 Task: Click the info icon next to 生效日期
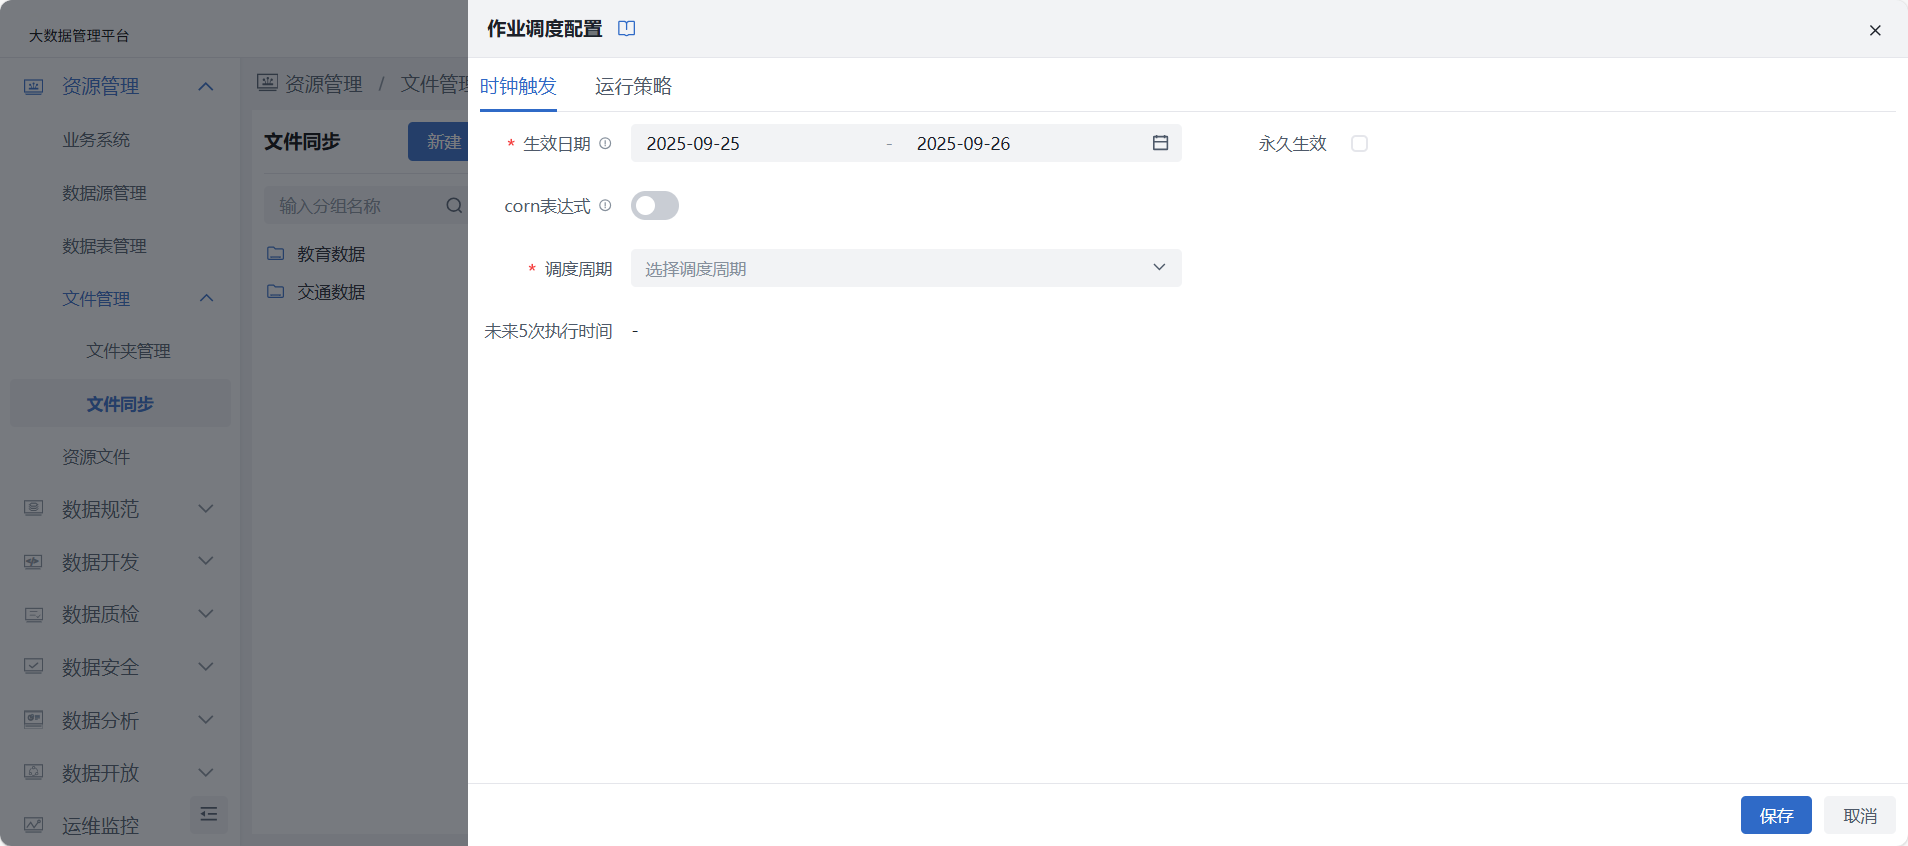(x=605, y=143)
